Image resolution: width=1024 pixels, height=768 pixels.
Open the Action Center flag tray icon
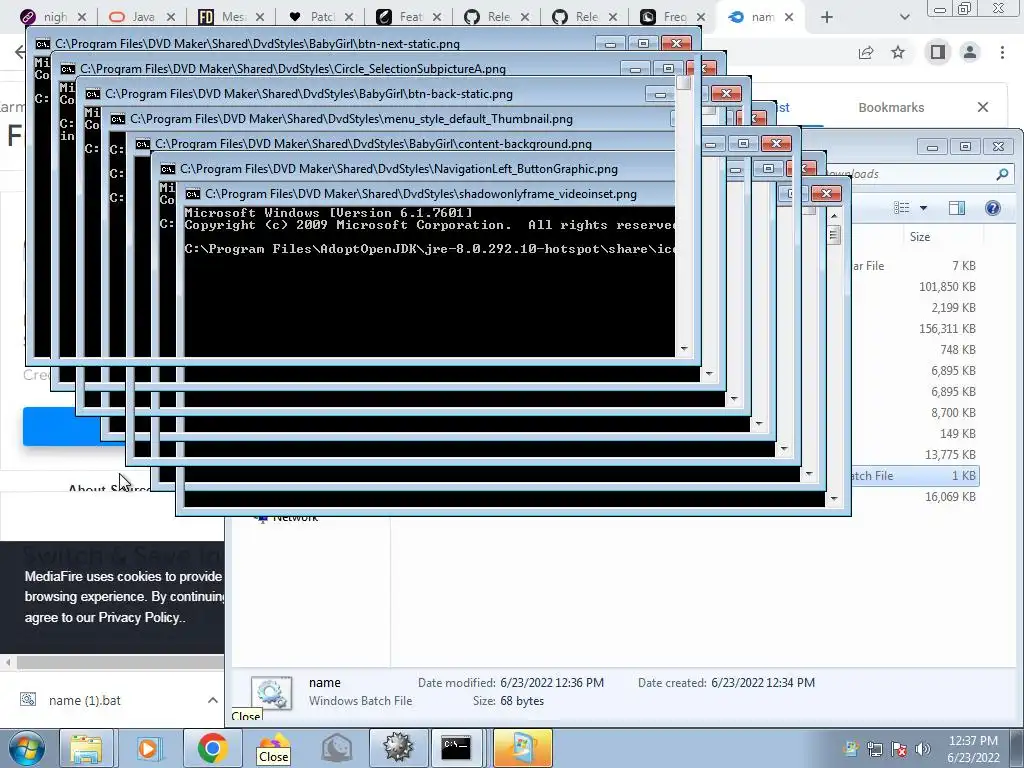coord(899,748)
